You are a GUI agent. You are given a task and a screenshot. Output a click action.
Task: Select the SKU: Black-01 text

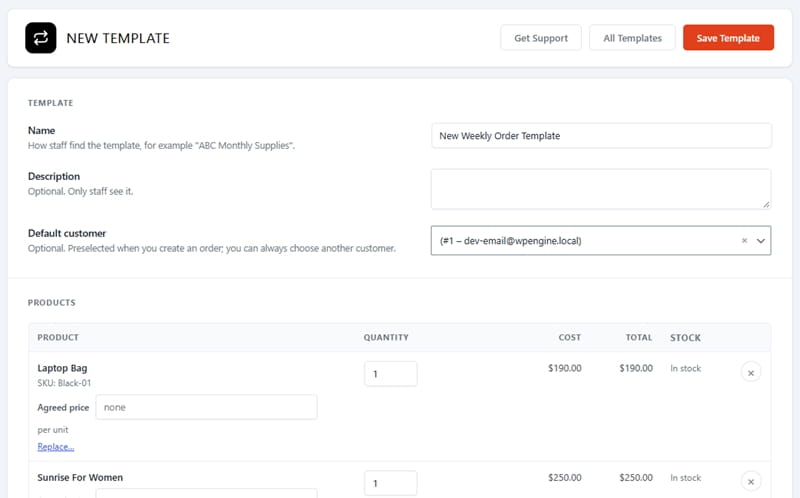[64, 383]
